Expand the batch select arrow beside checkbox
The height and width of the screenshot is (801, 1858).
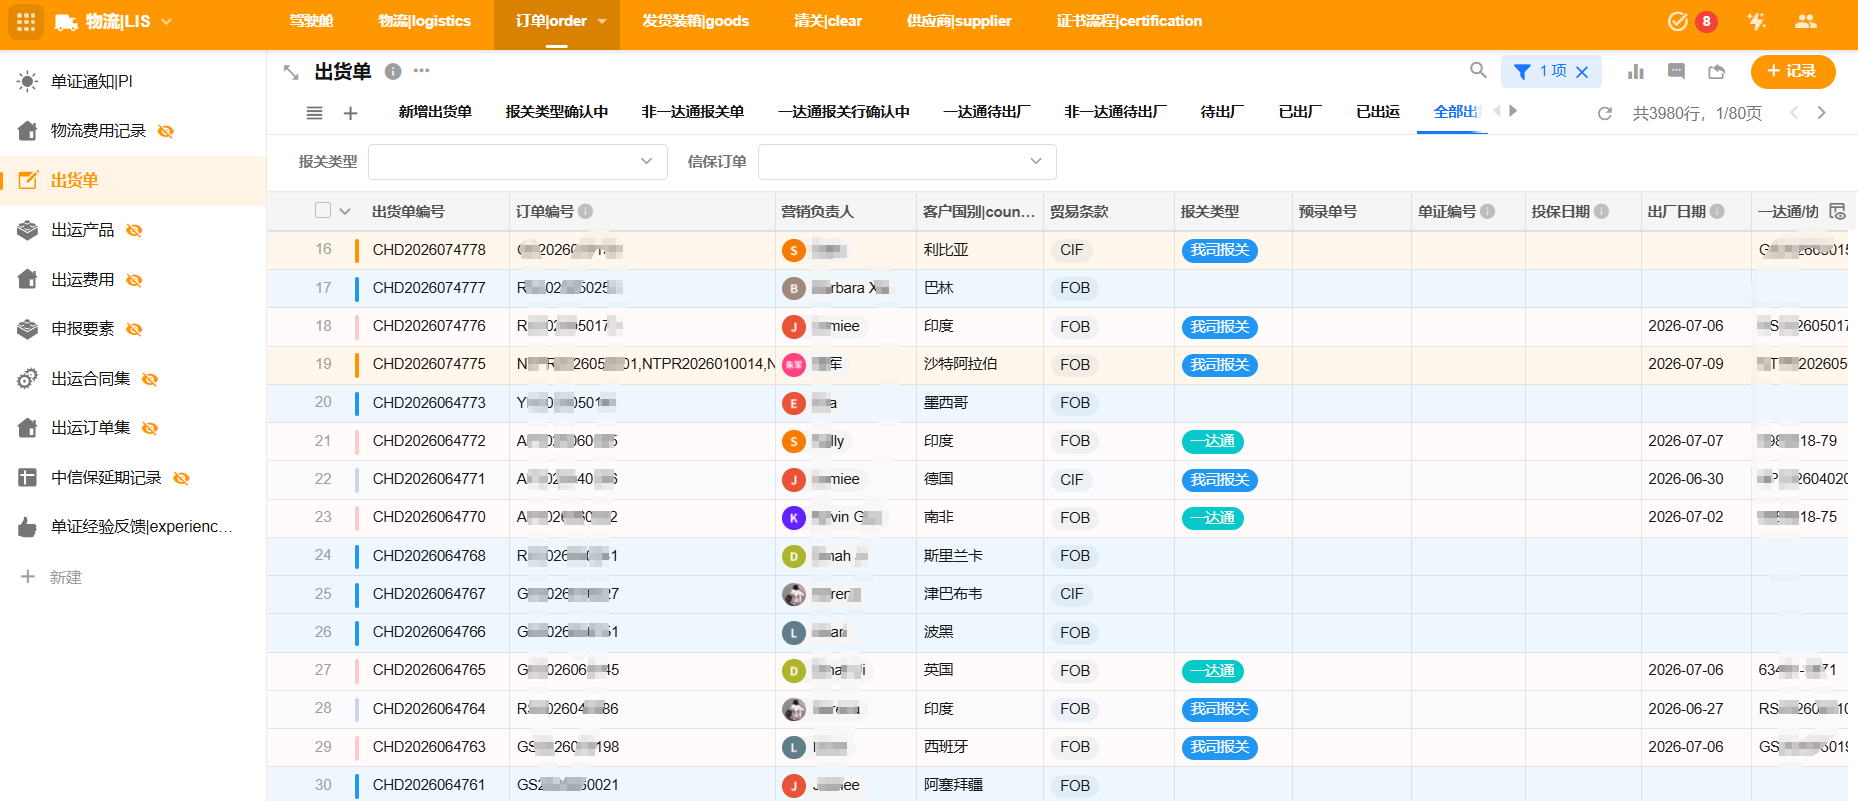point(345,211)
